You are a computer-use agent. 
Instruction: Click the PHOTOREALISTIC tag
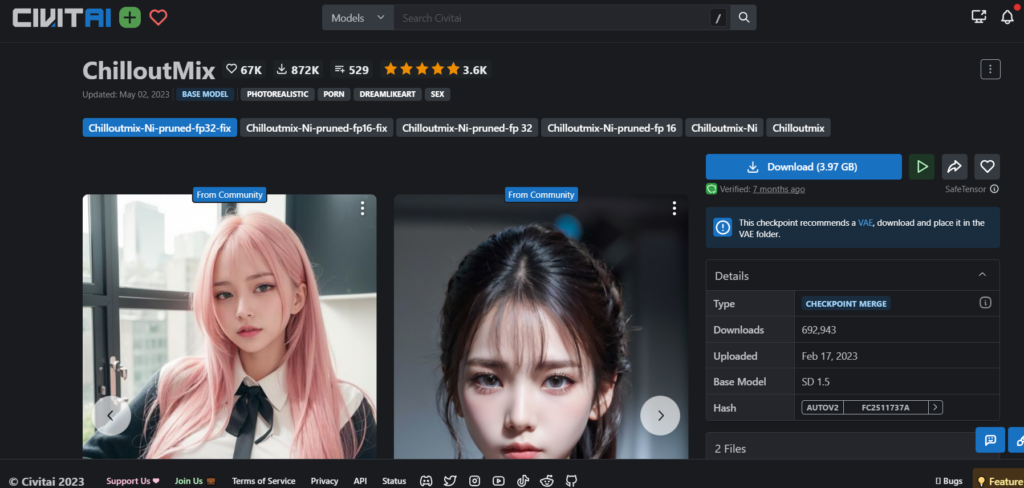click(278, 94)
